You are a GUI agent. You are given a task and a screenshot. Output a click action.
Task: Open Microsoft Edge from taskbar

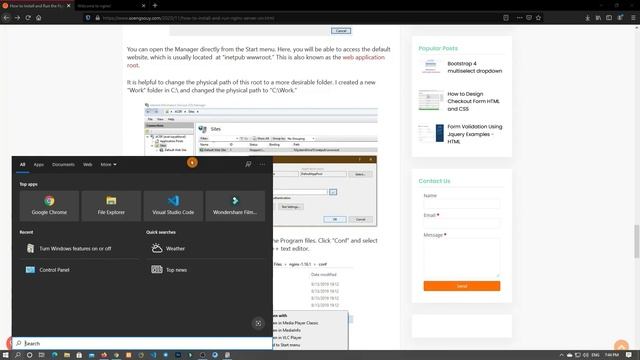coord(54,355)
